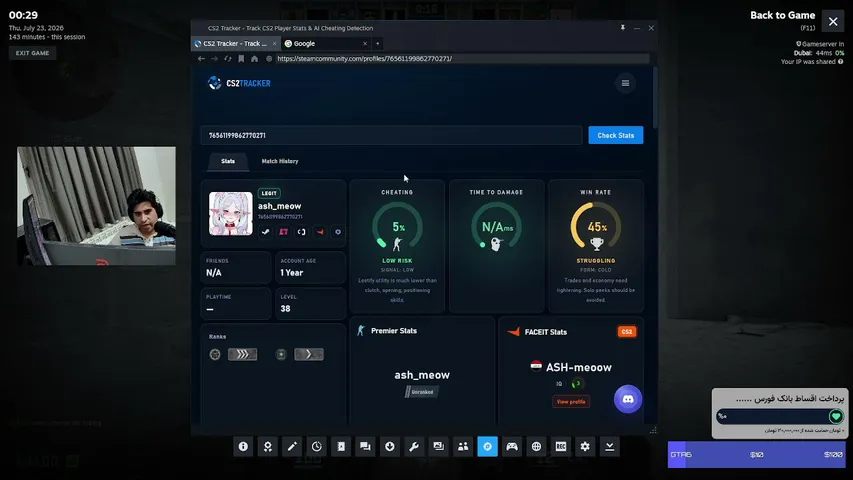Image resolution: width=853 pixels, height=480 pixels.
Task: Pin the overlay browser window
Action: point(622,28)
